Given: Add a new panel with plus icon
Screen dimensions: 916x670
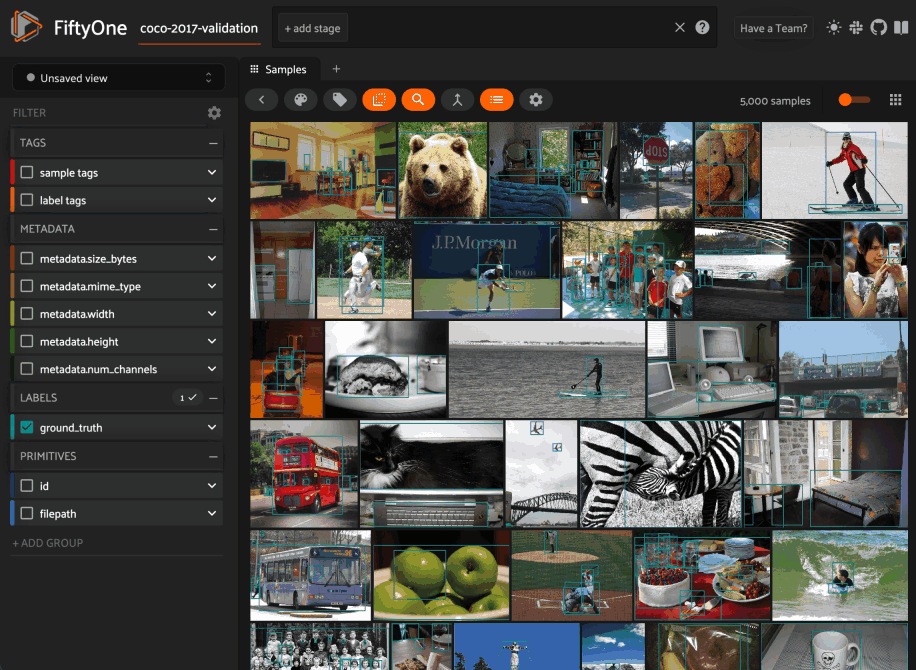Looking at the screenshot, I should tap(336, 69).
